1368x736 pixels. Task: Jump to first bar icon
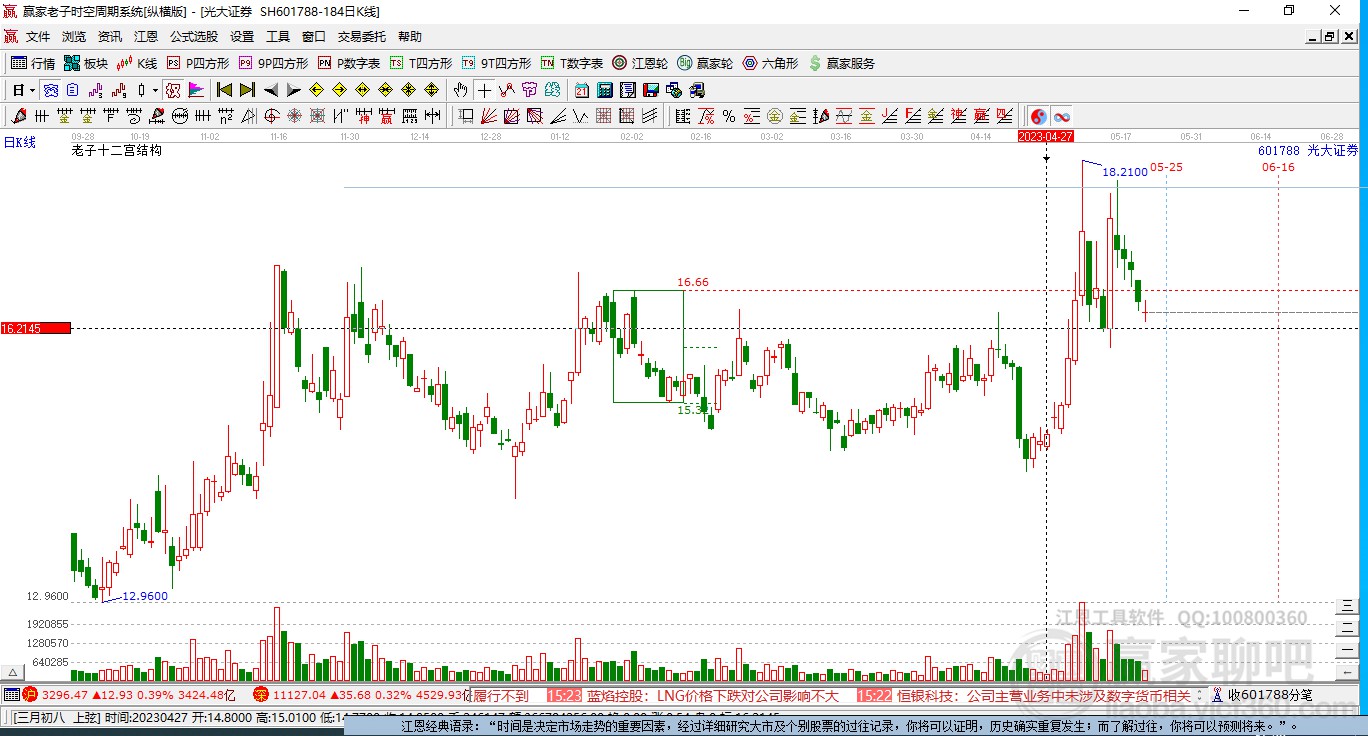225,90
